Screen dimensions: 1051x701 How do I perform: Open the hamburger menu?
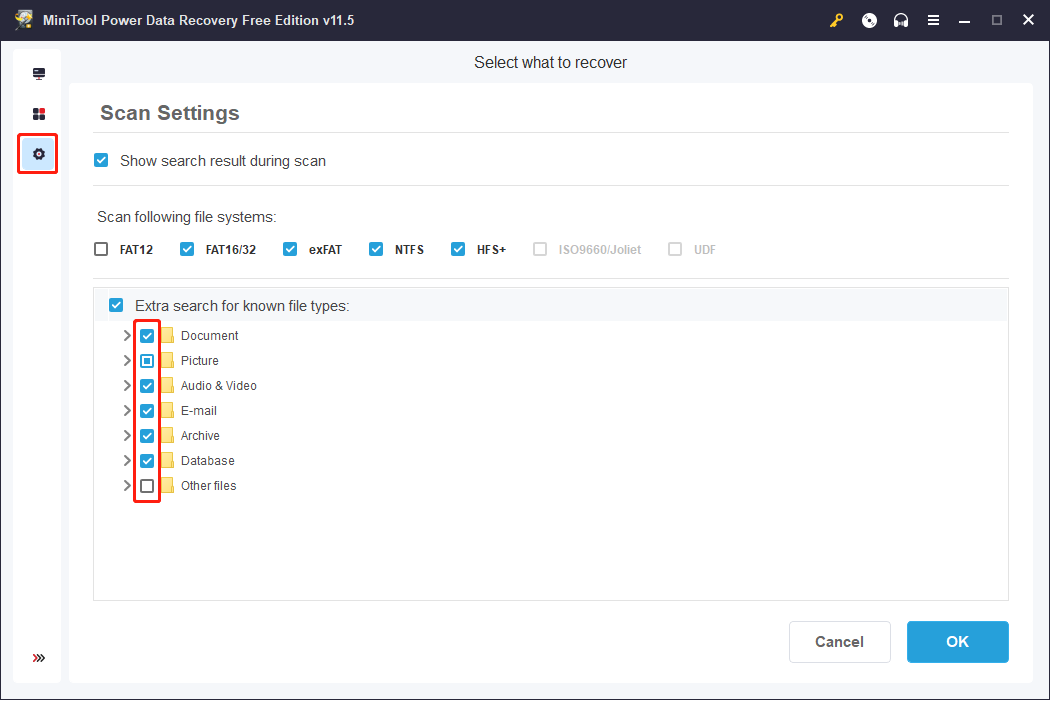[933, 20]
